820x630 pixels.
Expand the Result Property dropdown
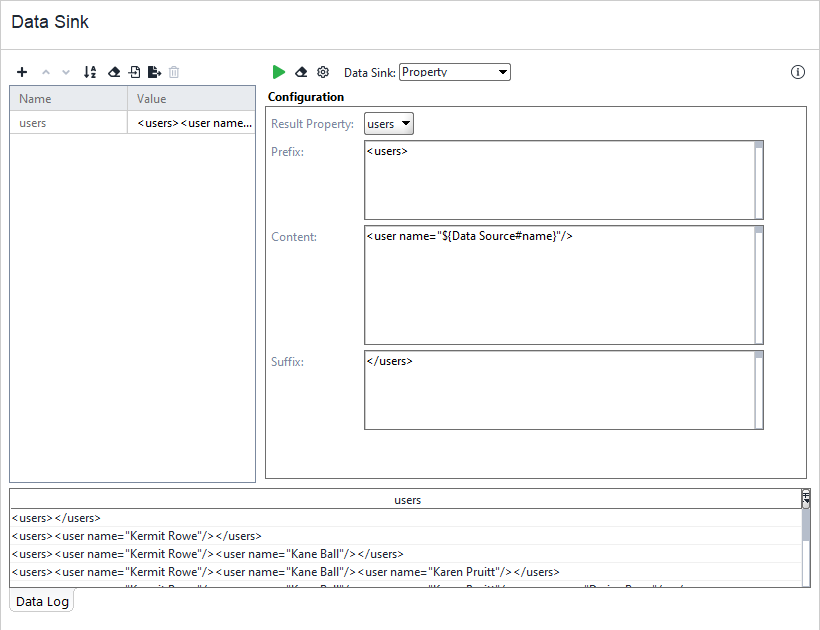(x=389, y=124)
